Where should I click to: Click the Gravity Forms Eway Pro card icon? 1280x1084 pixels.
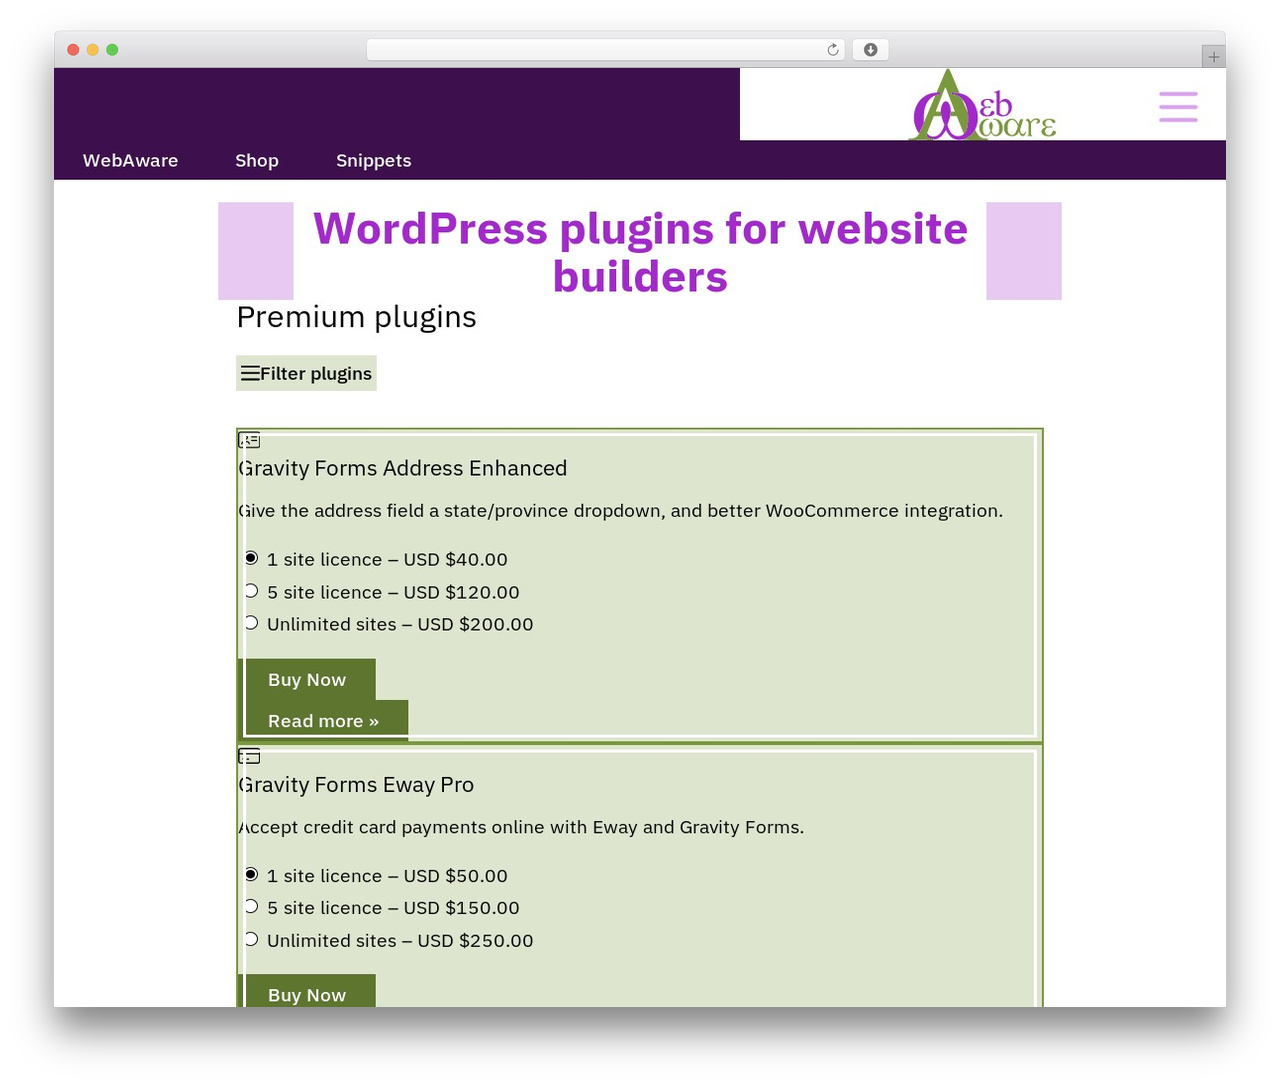coord(249,756)
